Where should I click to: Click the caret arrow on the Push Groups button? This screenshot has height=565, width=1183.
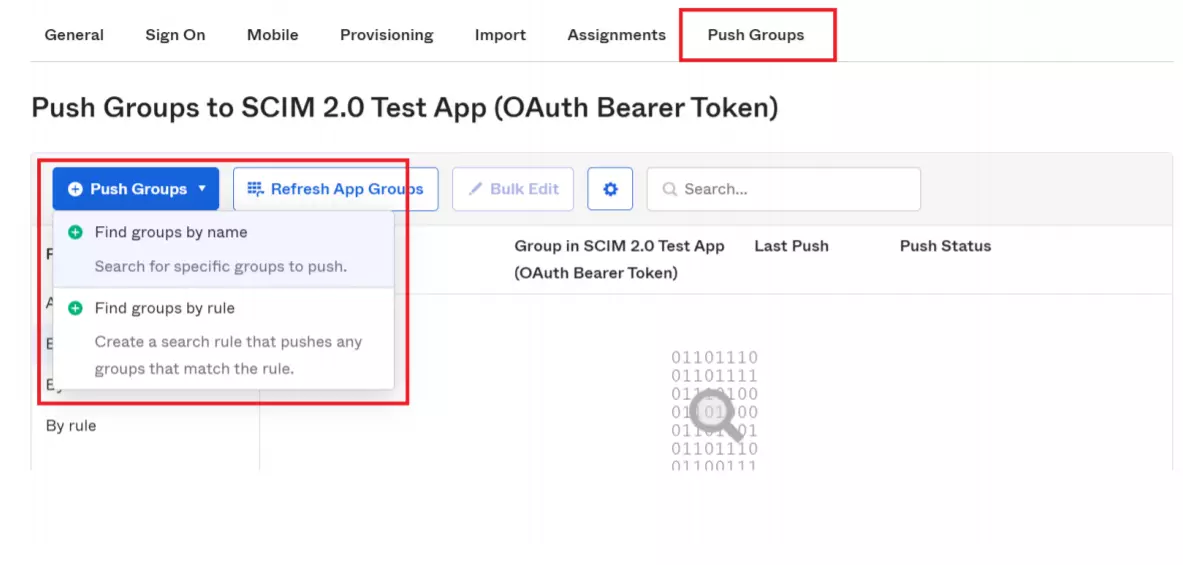click(201, 189)
